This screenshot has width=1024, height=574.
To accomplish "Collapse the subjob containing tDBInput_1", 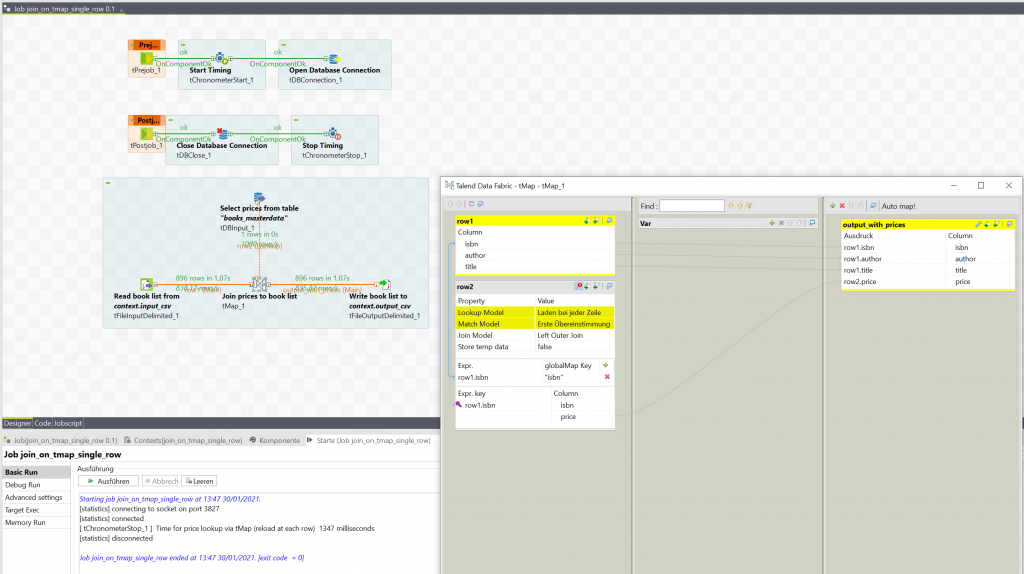I will 108,183.
